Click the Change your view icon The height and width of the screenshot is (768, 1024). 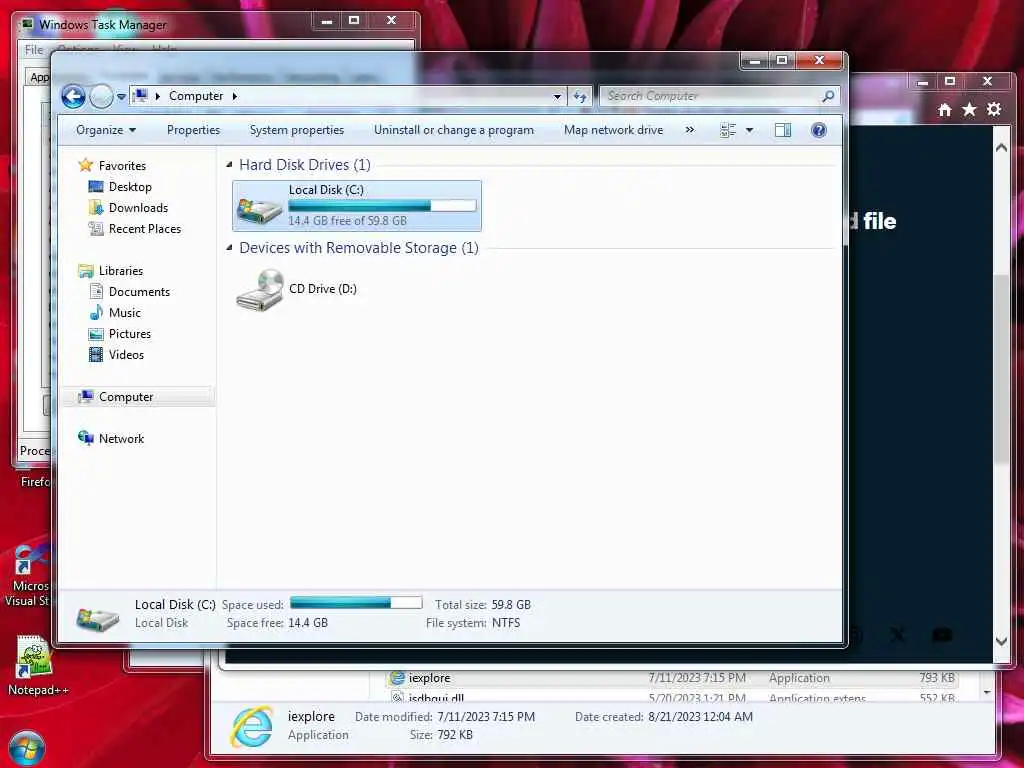(728, 130)
